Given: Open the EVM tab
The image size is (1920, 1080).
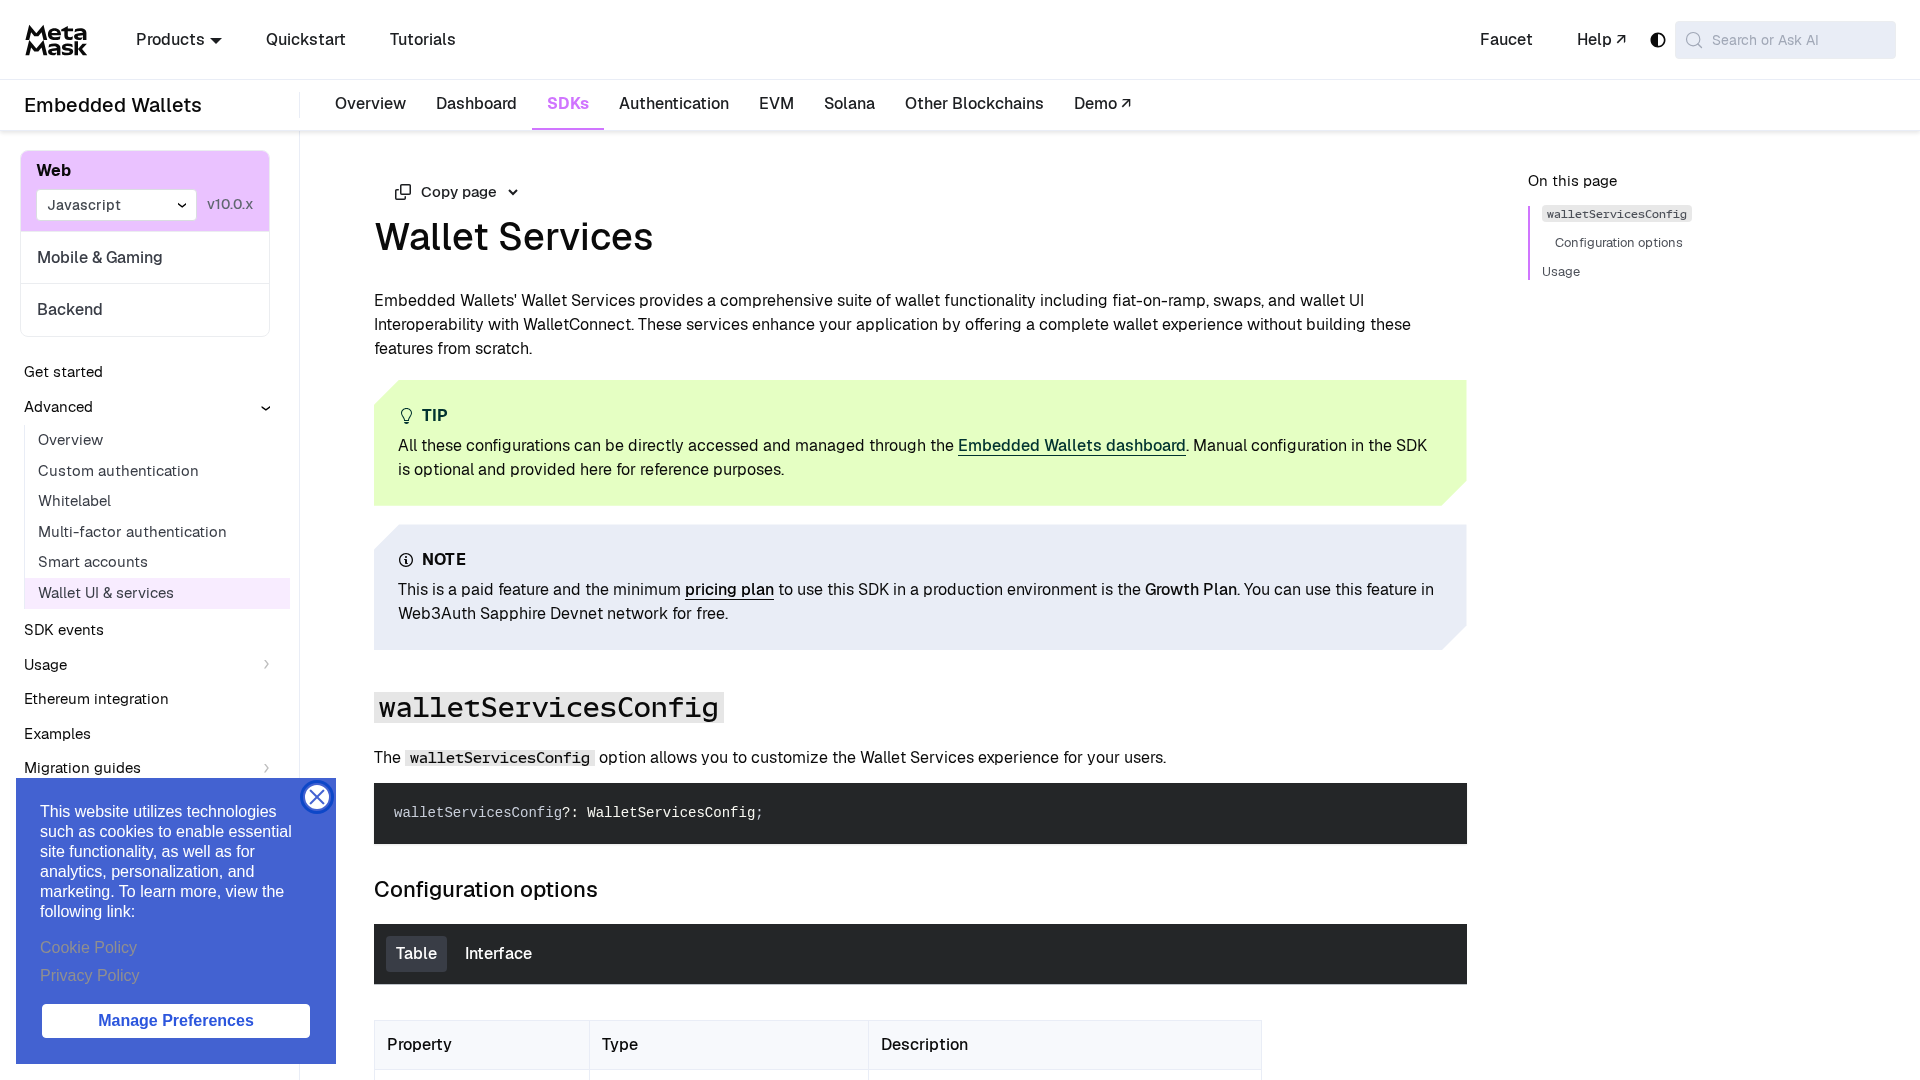Looking at the screenshot, I should point(776,104).
